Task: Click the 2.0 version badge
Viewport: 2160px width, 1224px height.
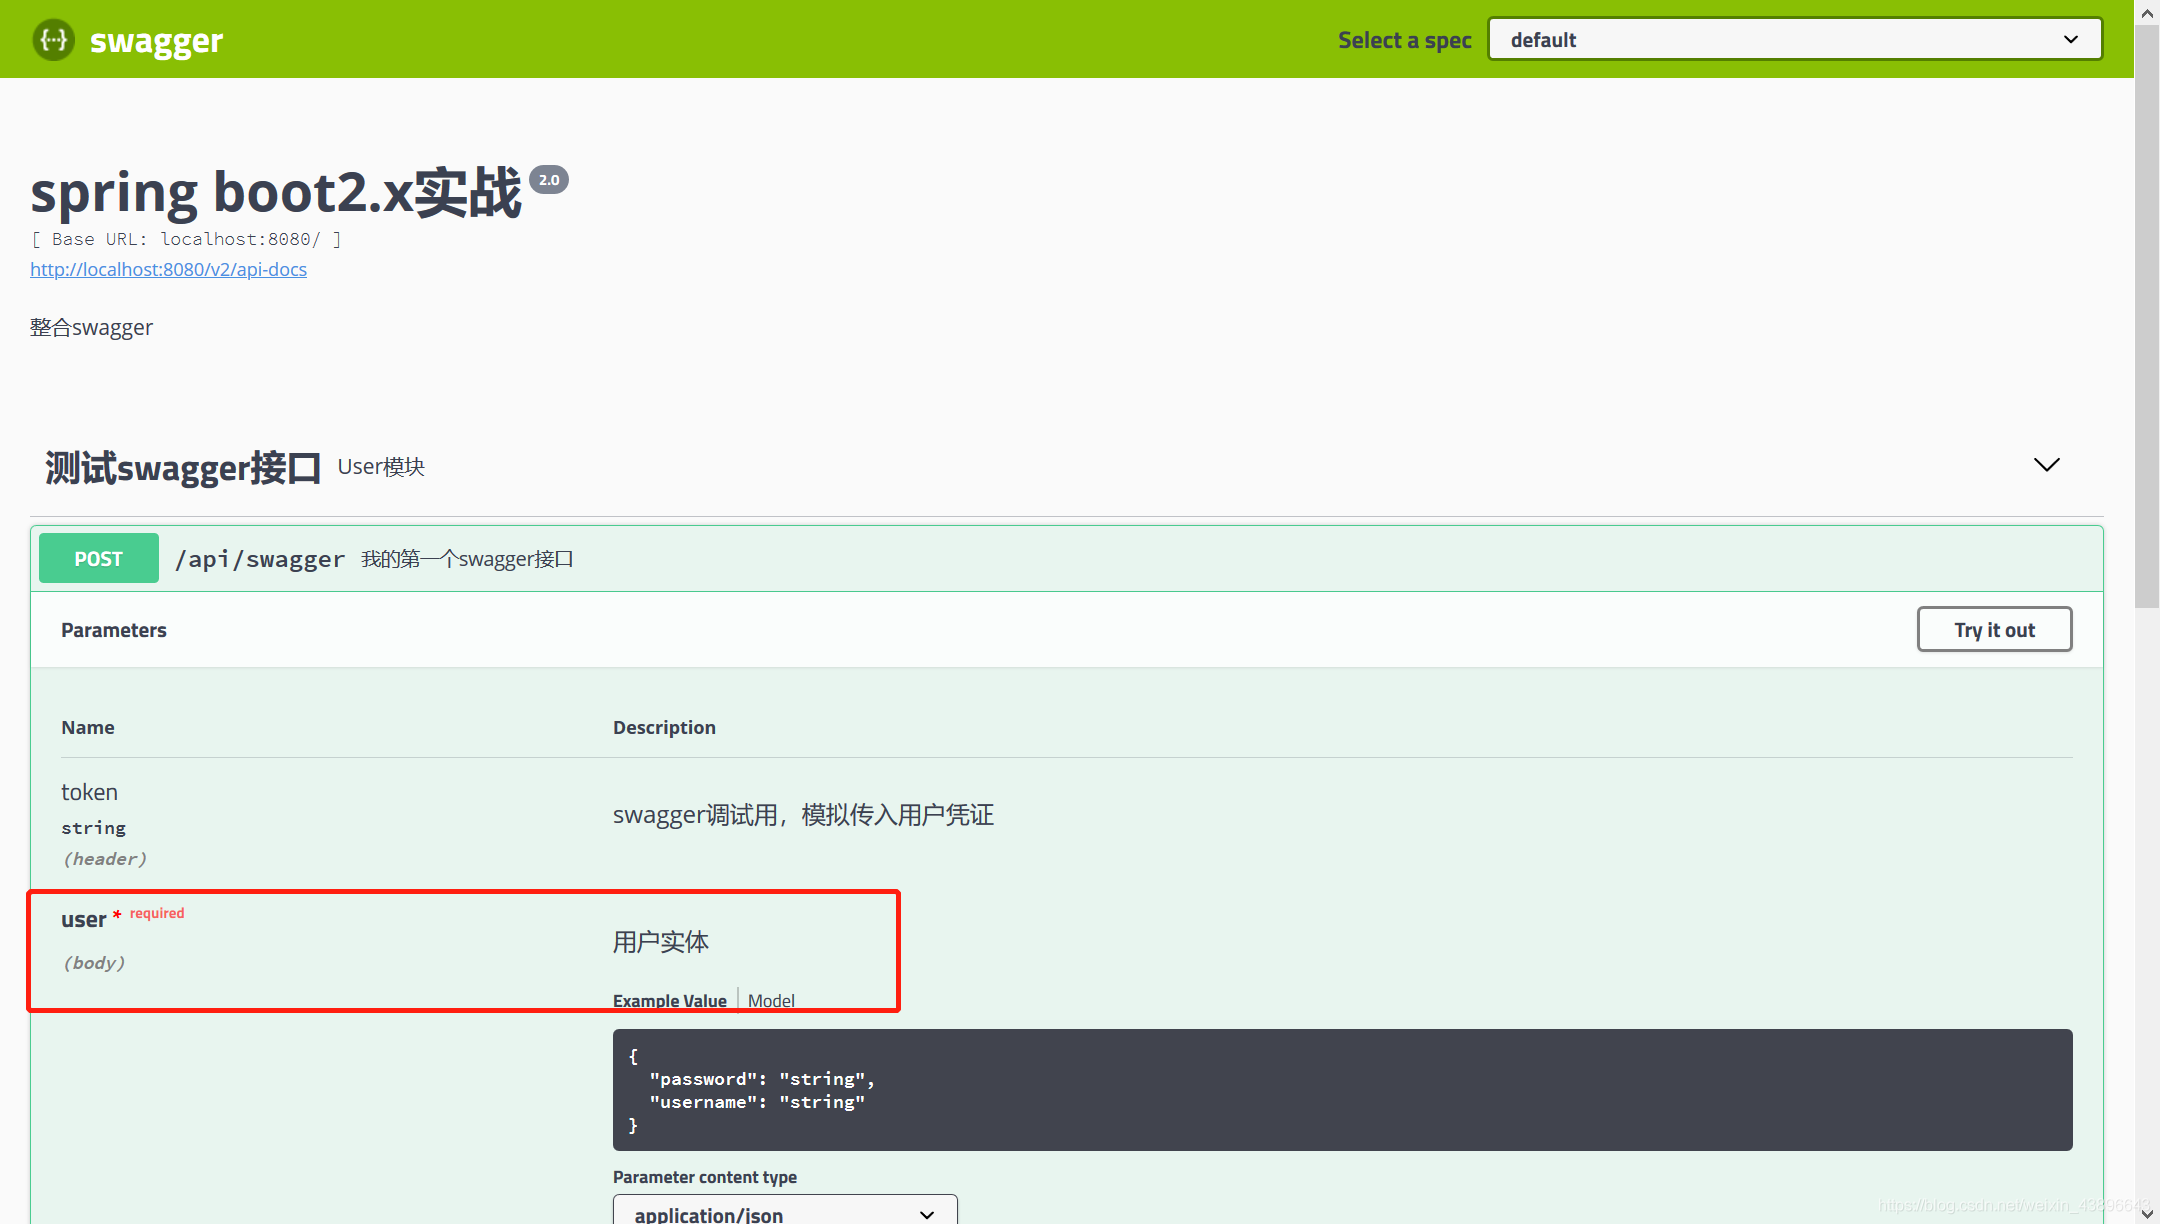Action: pos(549,180)
